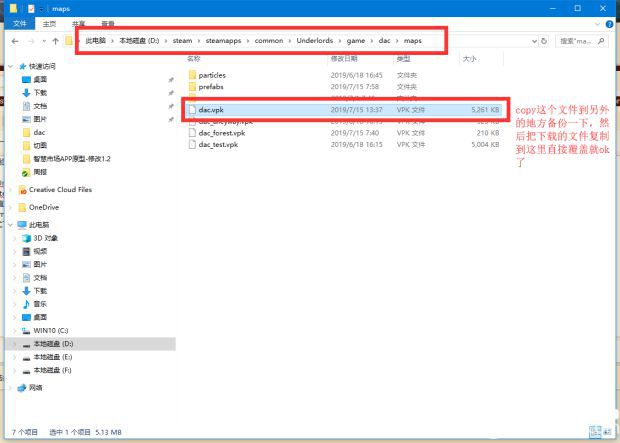Open 本地磁盘 (F:) drive

coord(52,370)
